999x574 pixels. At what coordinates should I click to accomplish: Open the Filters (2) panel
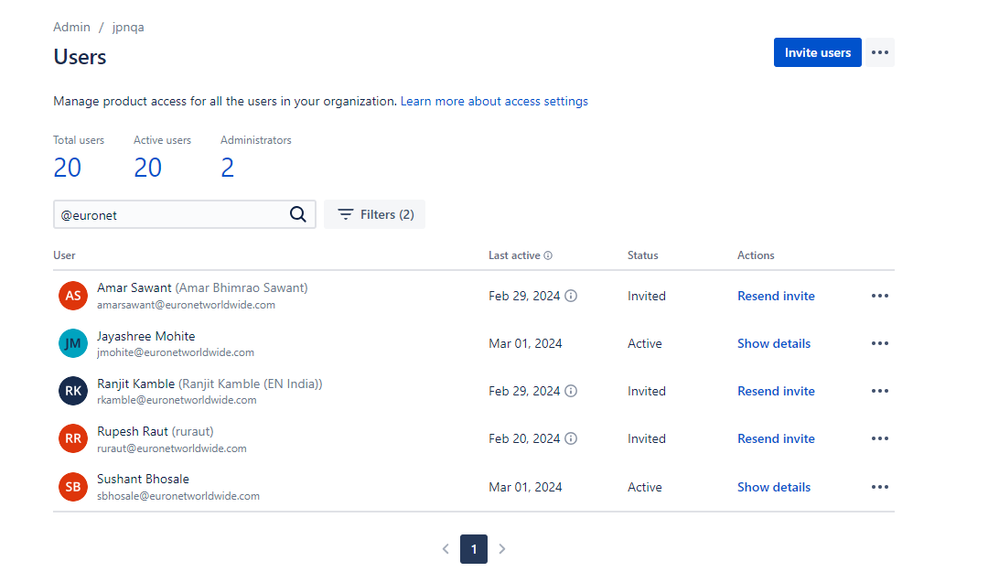pyautogui.click(x=375, y=214)
